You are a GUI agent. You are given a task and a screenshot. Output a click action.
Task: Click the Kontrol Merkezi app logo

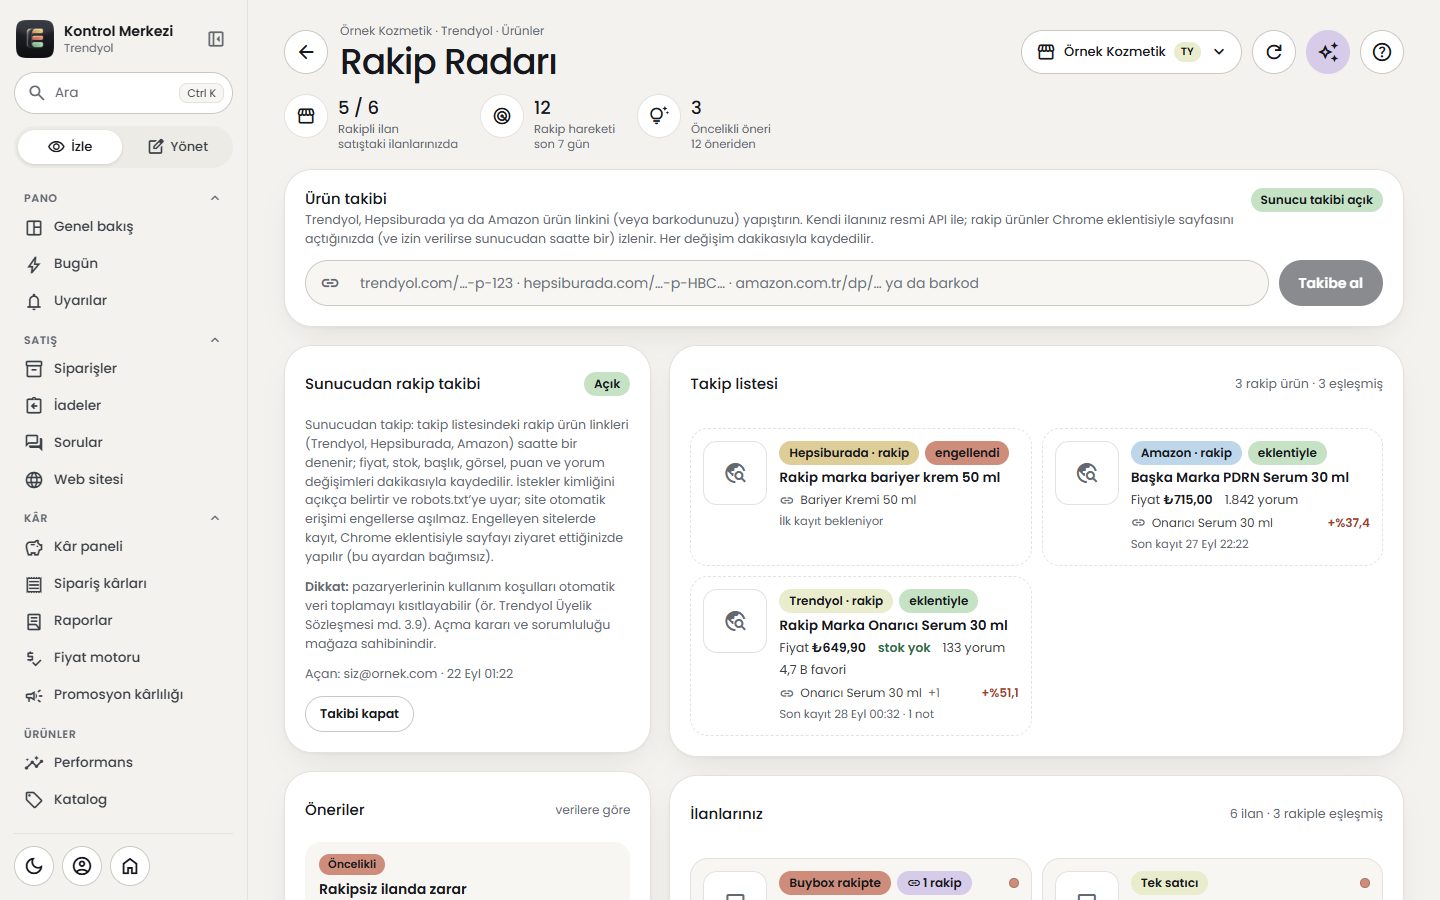[35, 39]
